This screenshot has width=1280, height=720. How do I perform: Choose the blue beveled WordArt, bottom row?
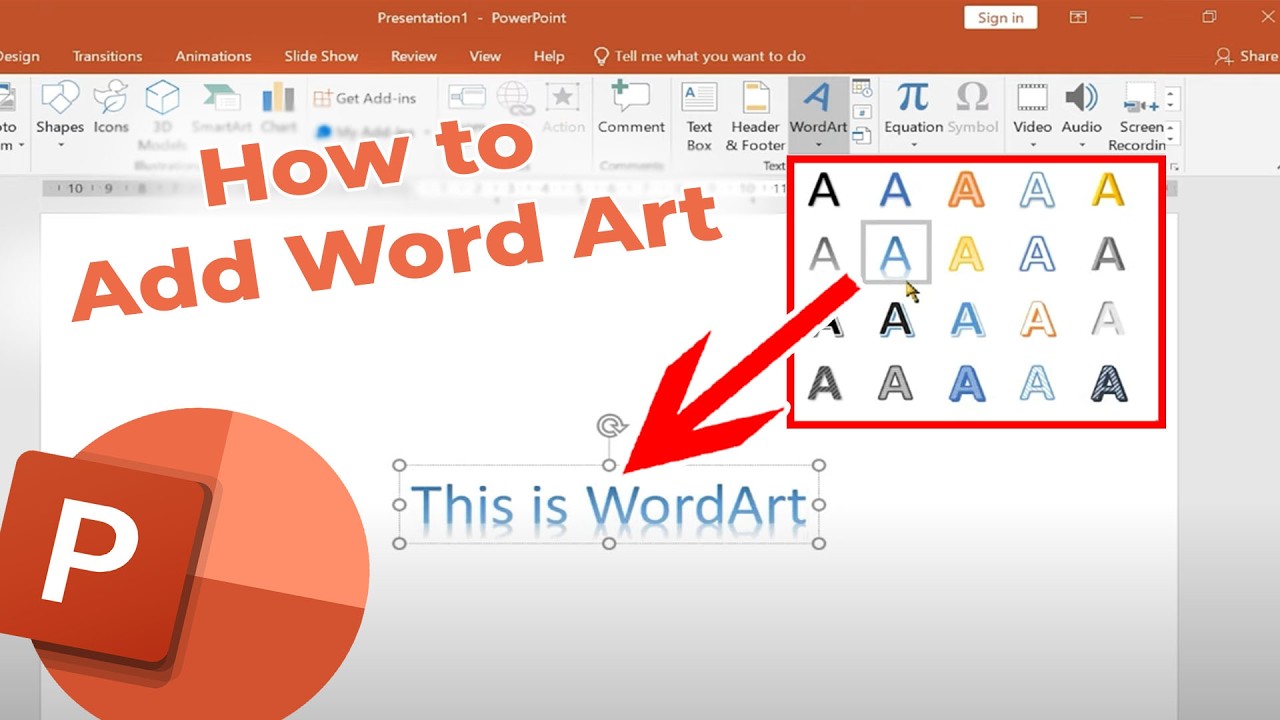pyautogui.click(x=966, y=383)
